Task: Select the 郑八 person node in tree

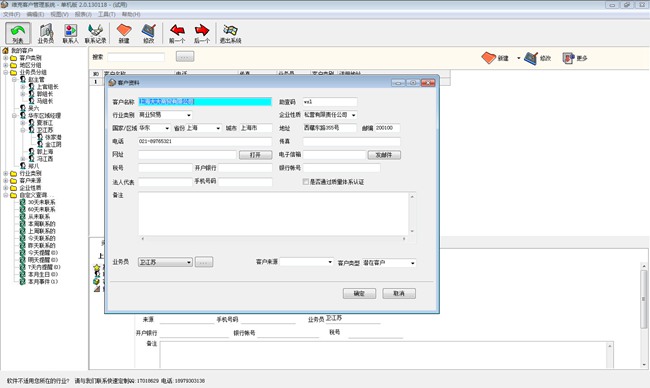Action: [34, 166]
